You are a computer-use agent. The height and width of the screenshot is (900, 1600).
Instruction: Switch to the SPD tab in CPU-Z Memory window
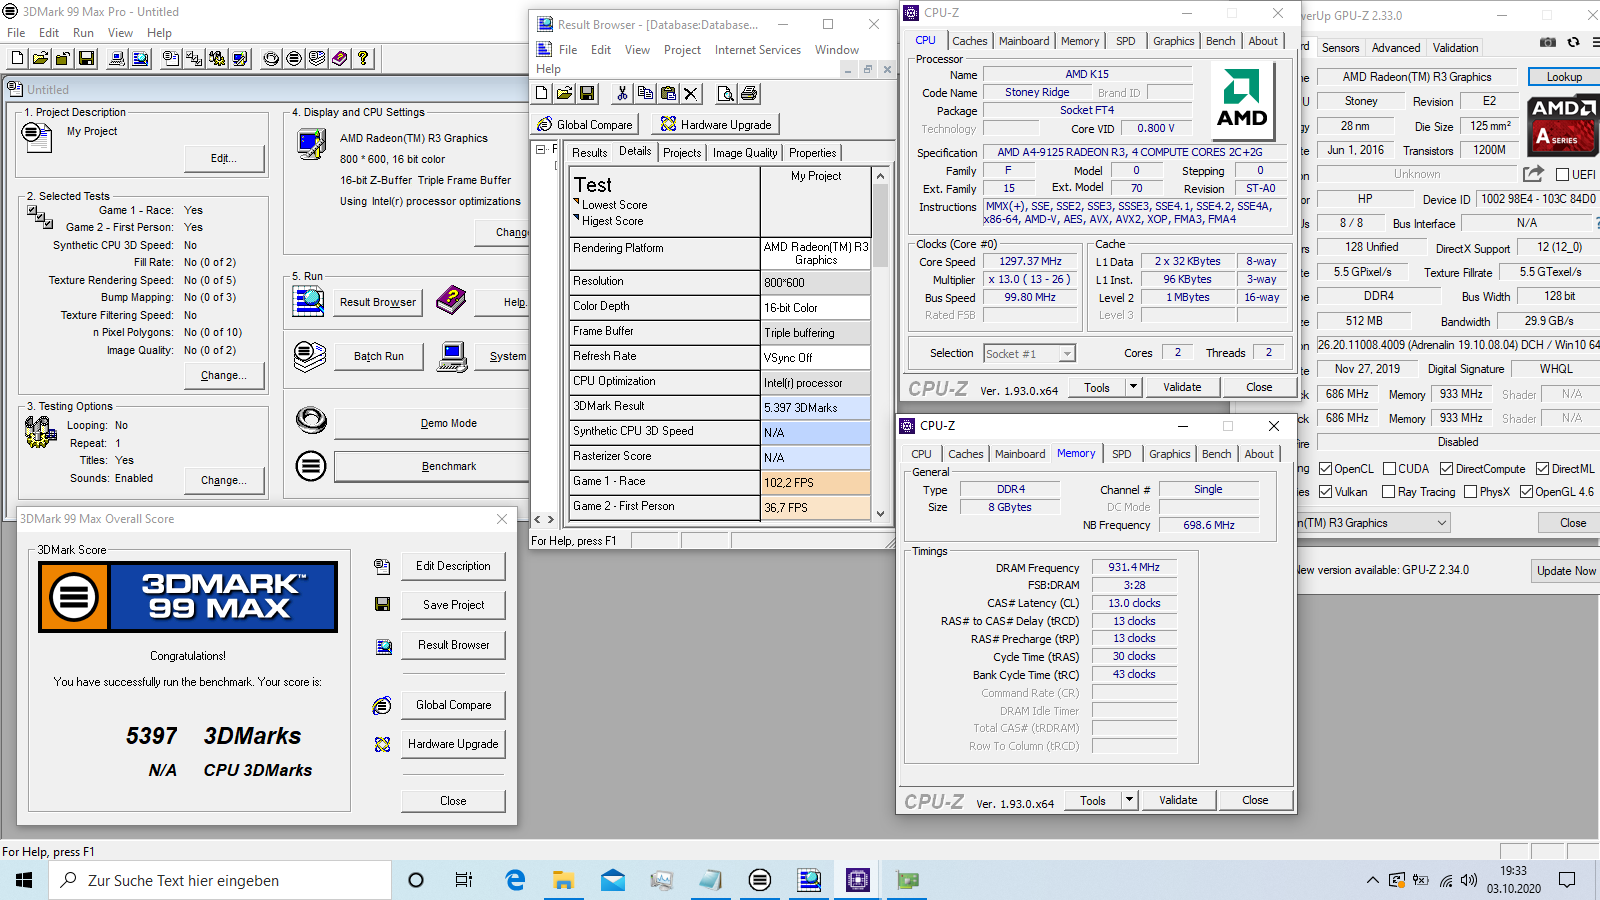[1122, 454]
